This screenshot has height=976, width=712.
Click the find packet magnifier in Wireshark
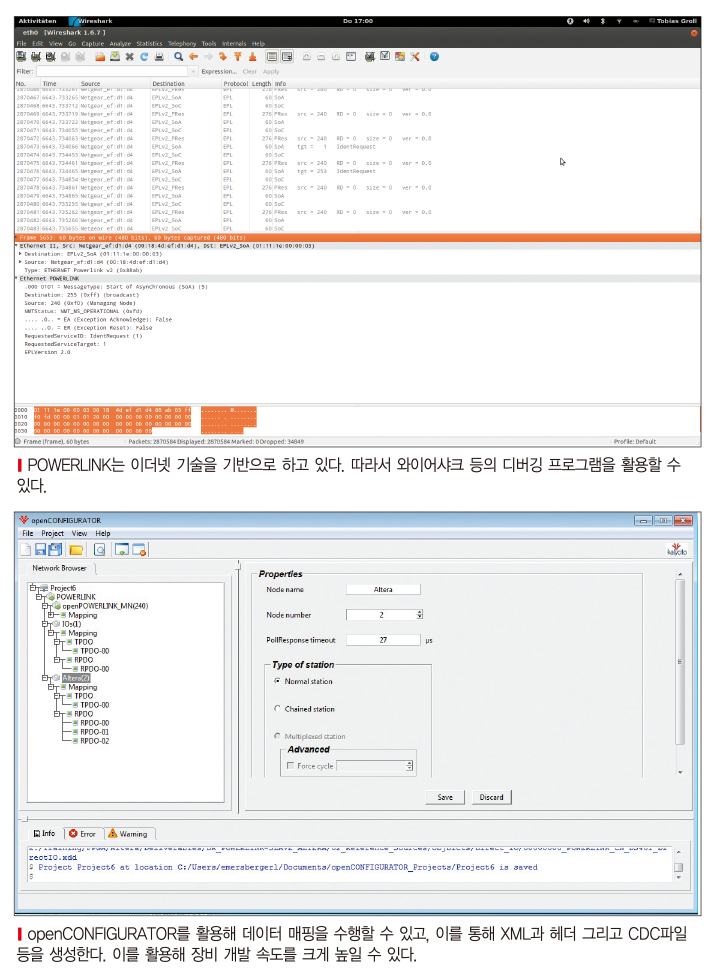(x=179, y=57)
